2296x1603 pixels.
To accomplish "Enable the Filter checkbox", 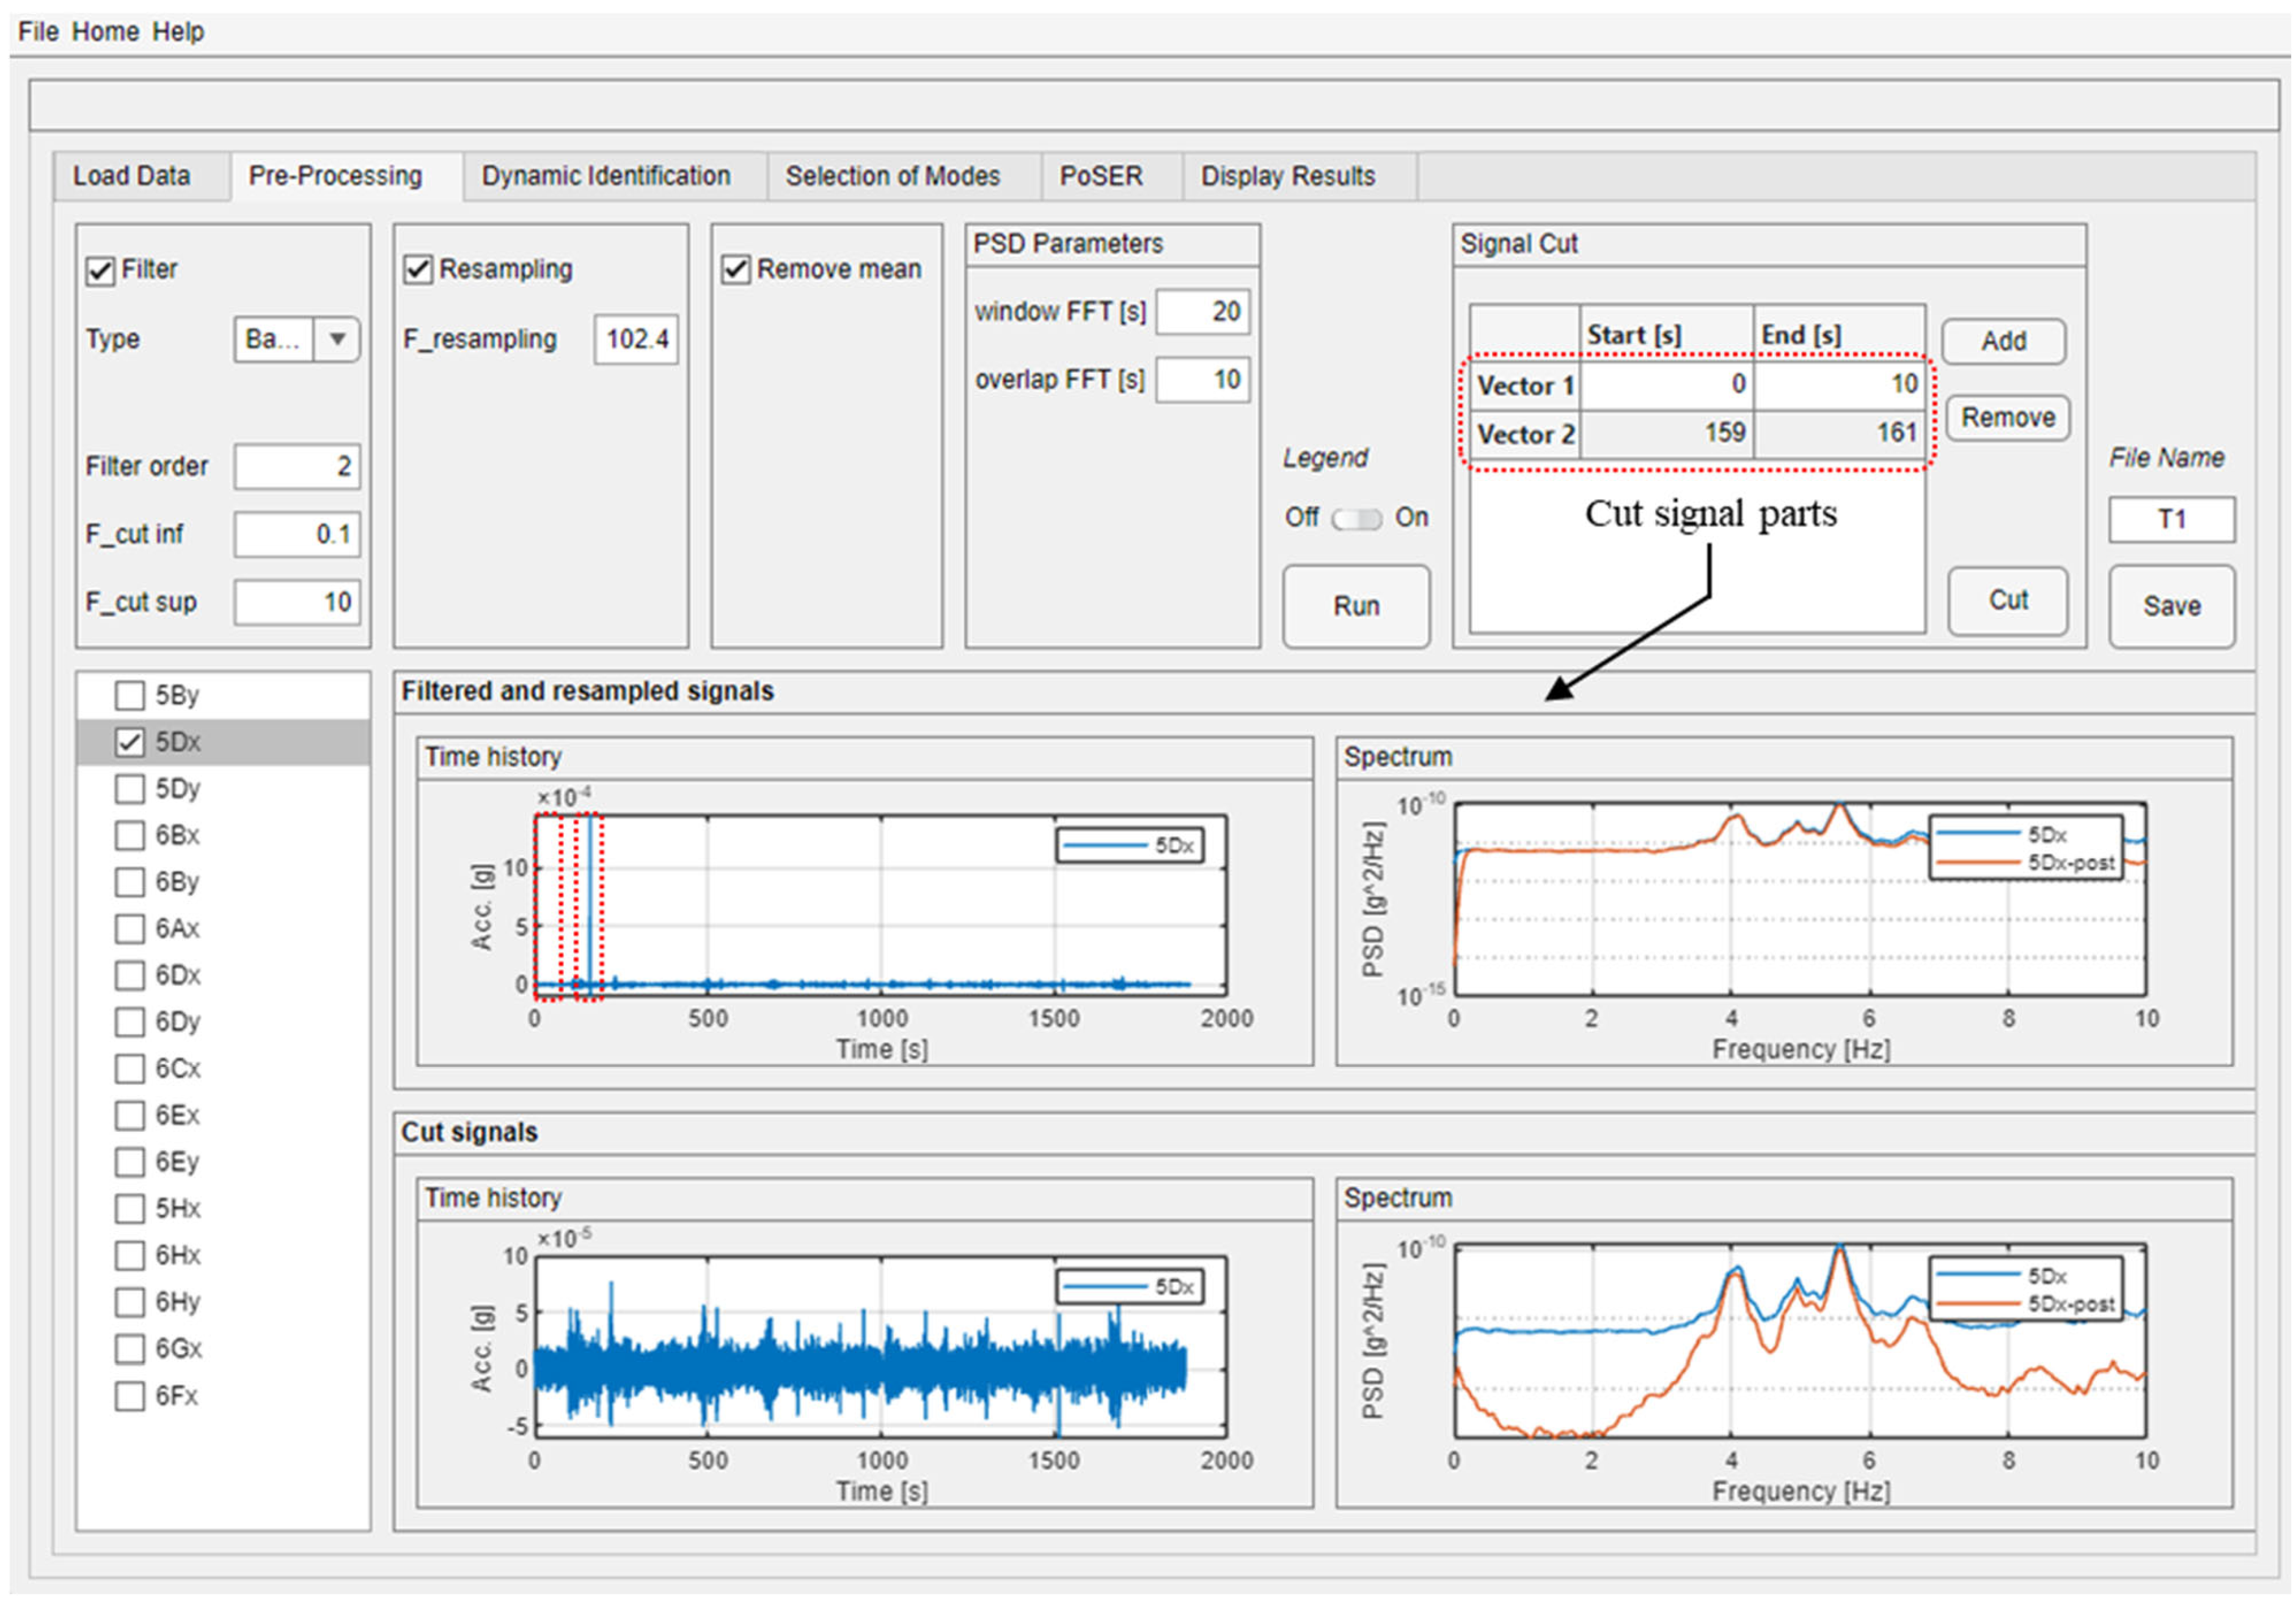I will tap(100, 270).
